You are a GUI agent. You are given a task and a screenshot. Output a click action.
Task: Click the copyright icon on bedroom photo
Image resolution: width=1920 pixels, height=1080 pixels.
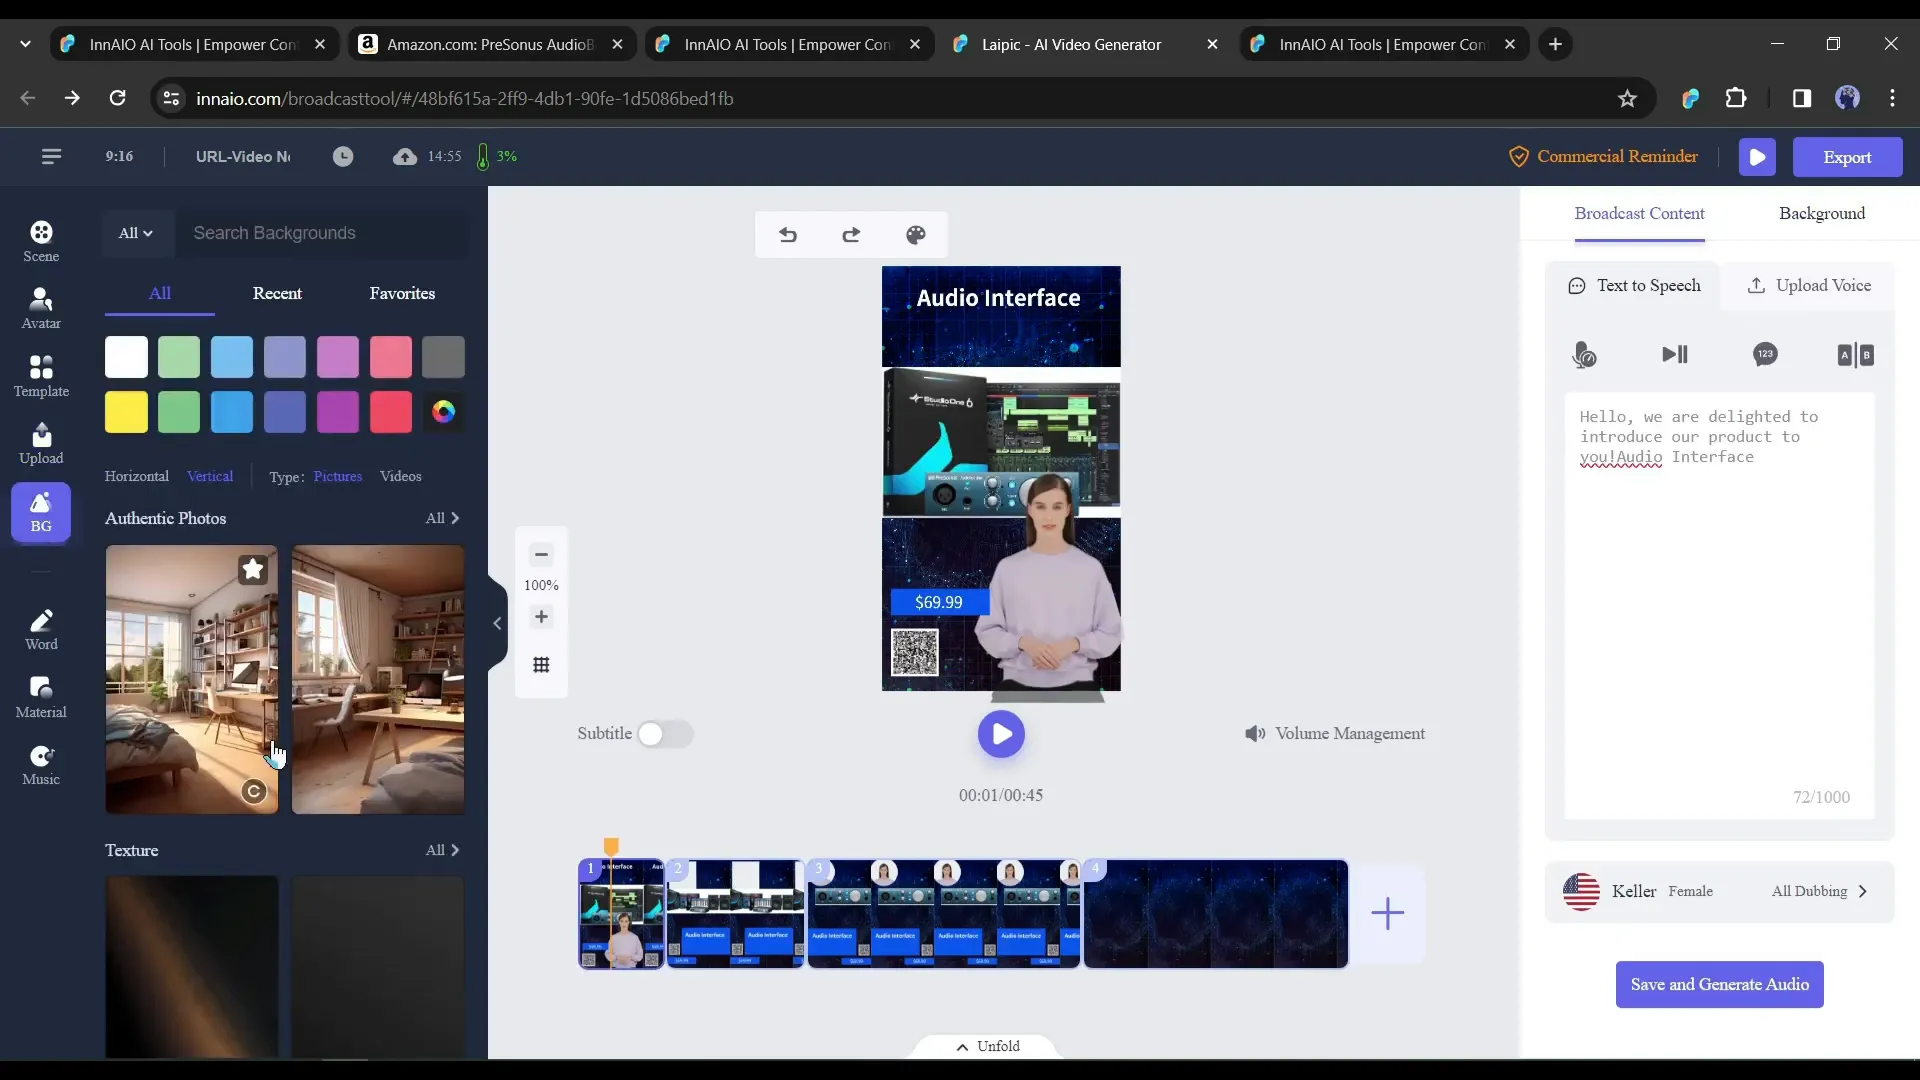click(254, 792)
